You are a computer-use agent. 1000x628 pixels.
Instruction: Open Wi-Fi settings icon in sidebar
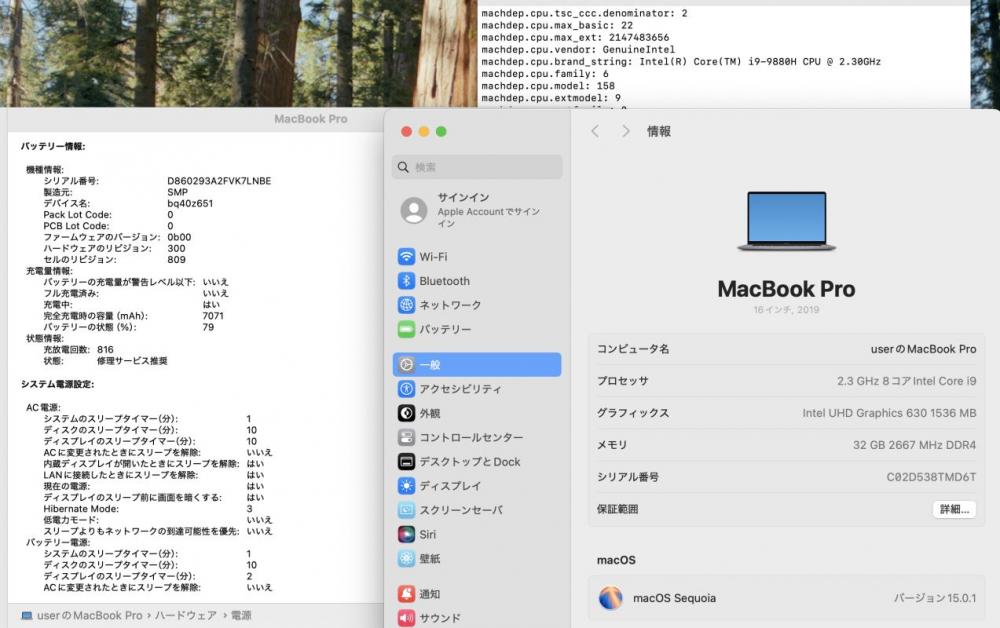406,257
